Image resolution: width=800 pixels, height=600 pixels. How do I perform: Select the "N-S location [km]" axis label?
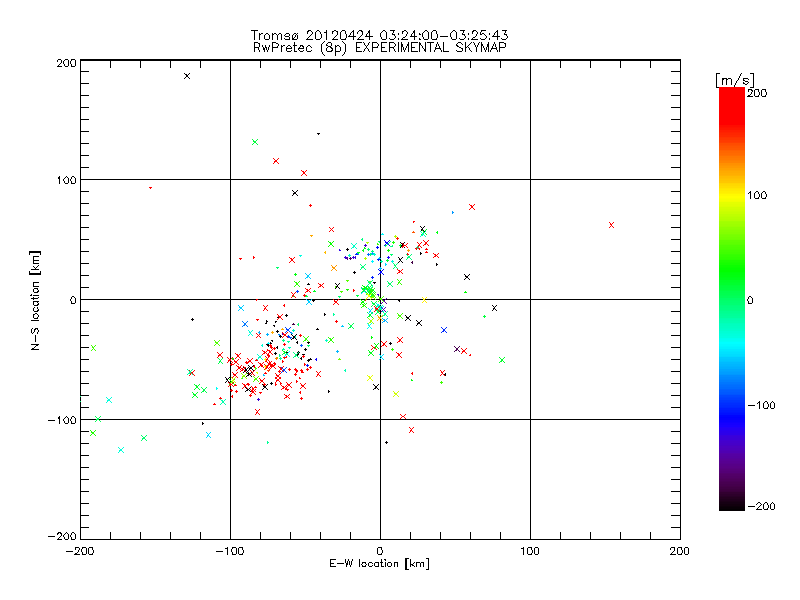(35, 301)
